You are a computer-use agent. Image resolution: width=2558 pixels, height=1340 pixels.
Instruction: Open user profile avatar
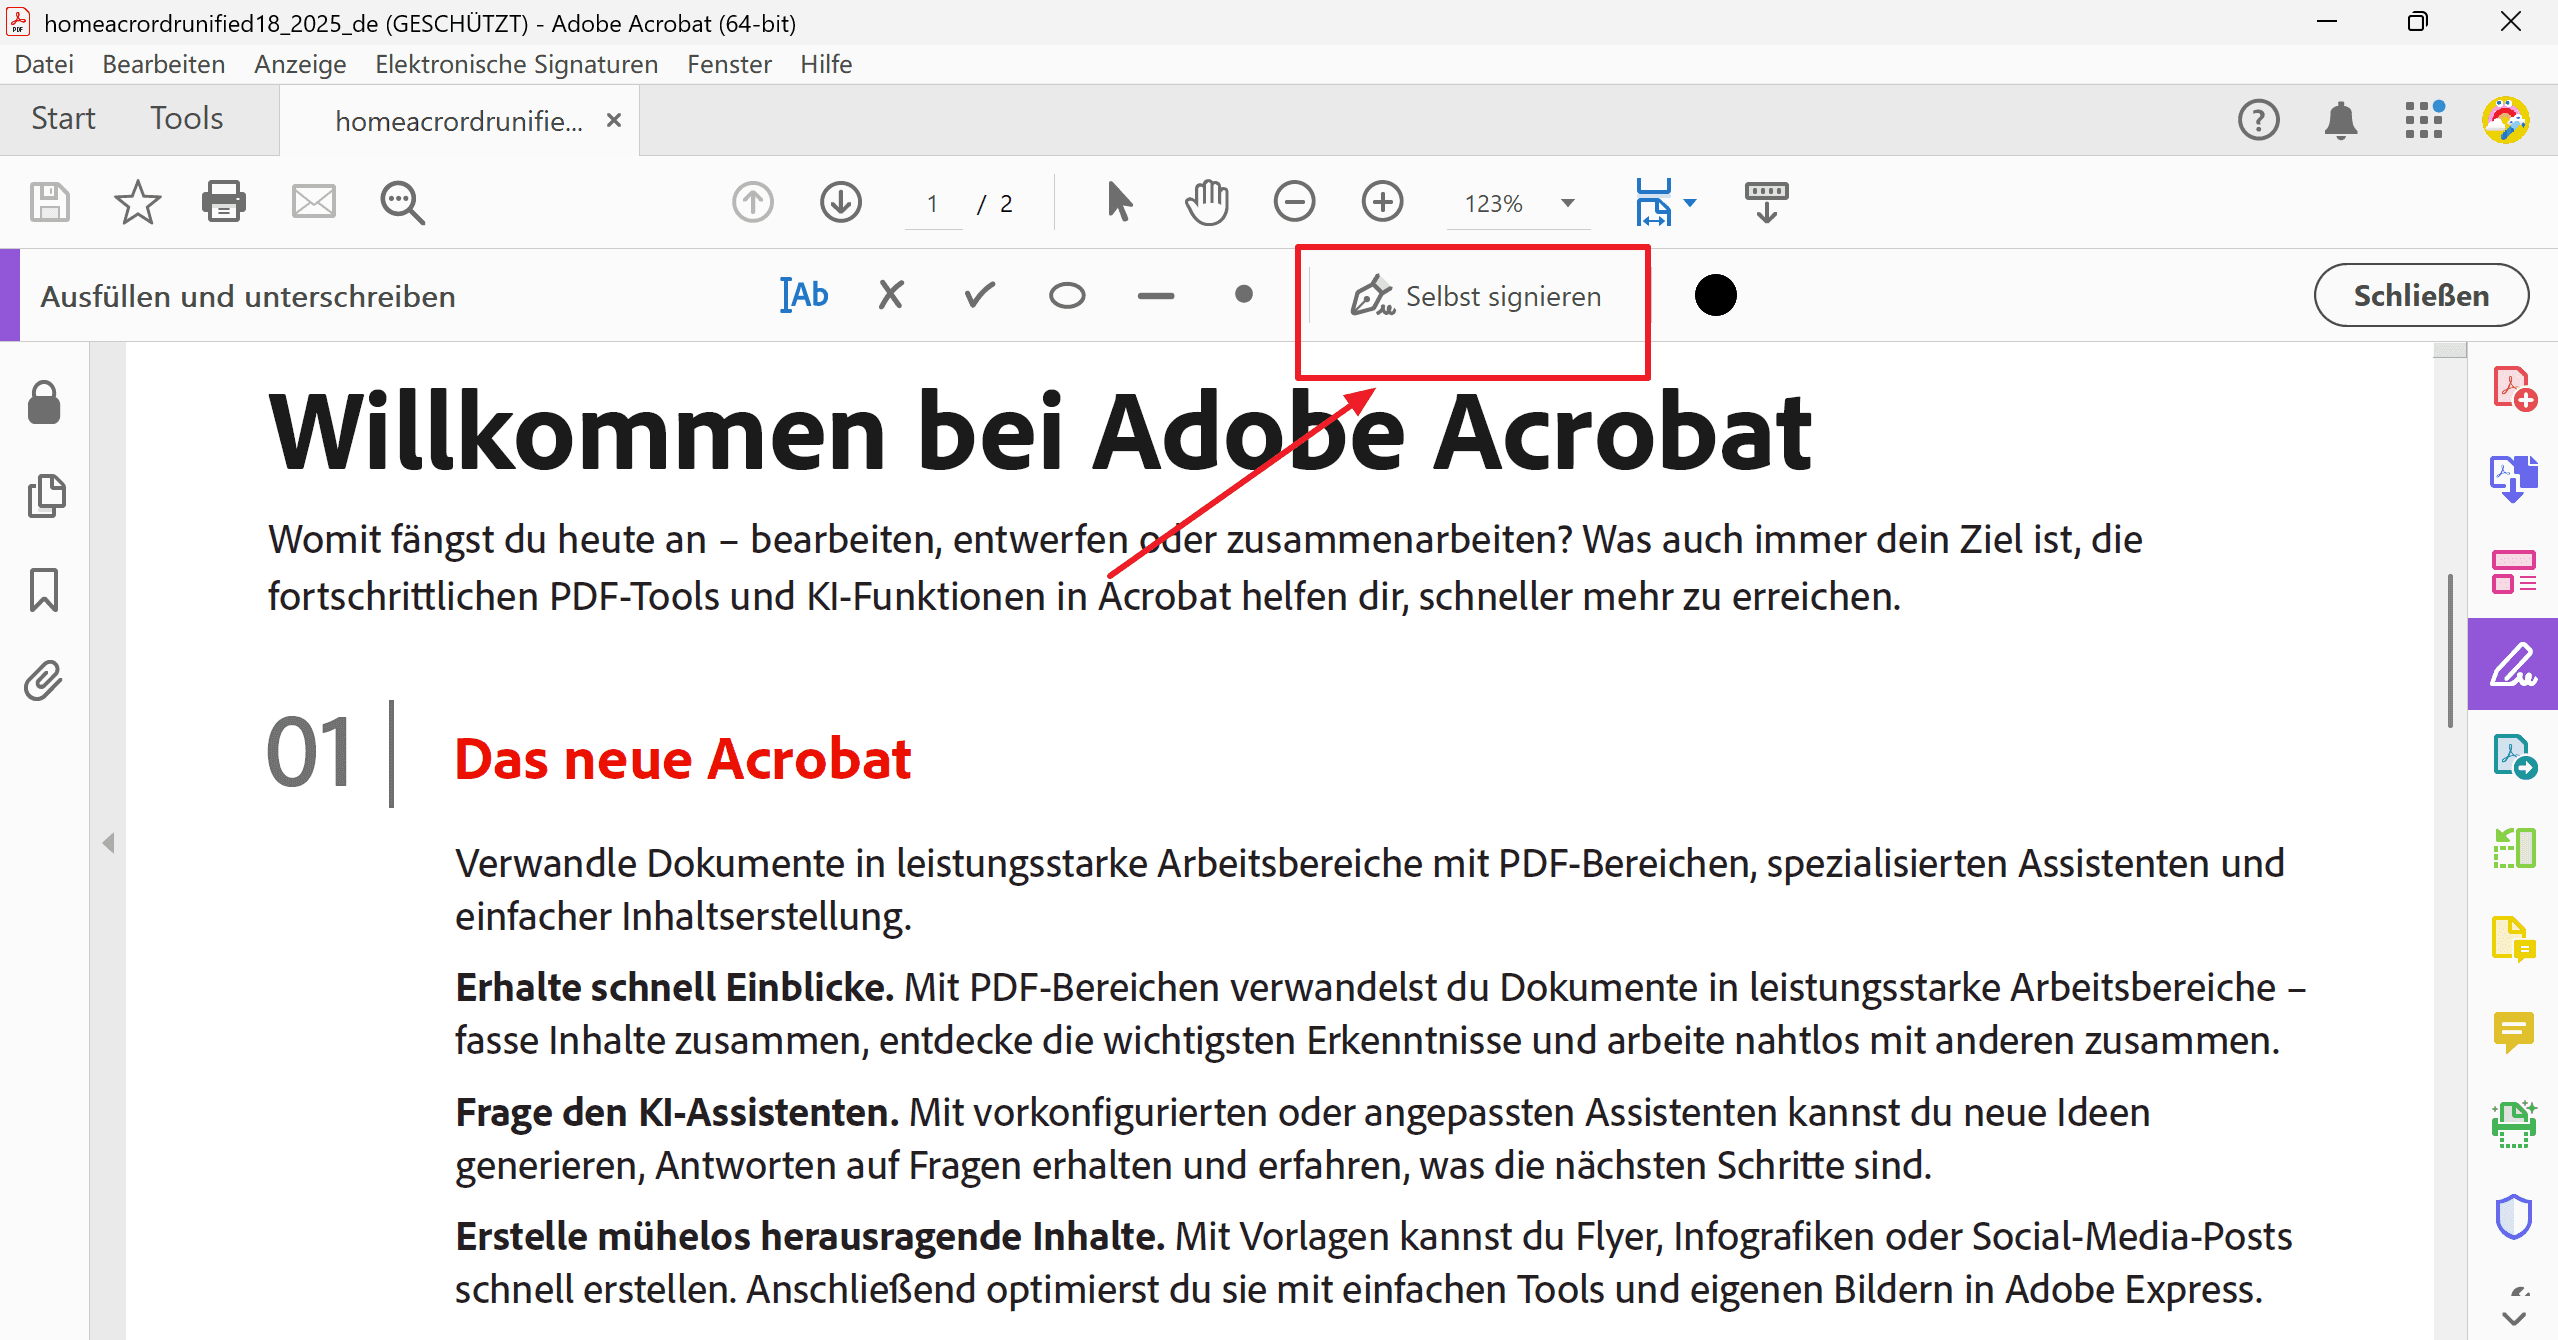coord(2506,120)
